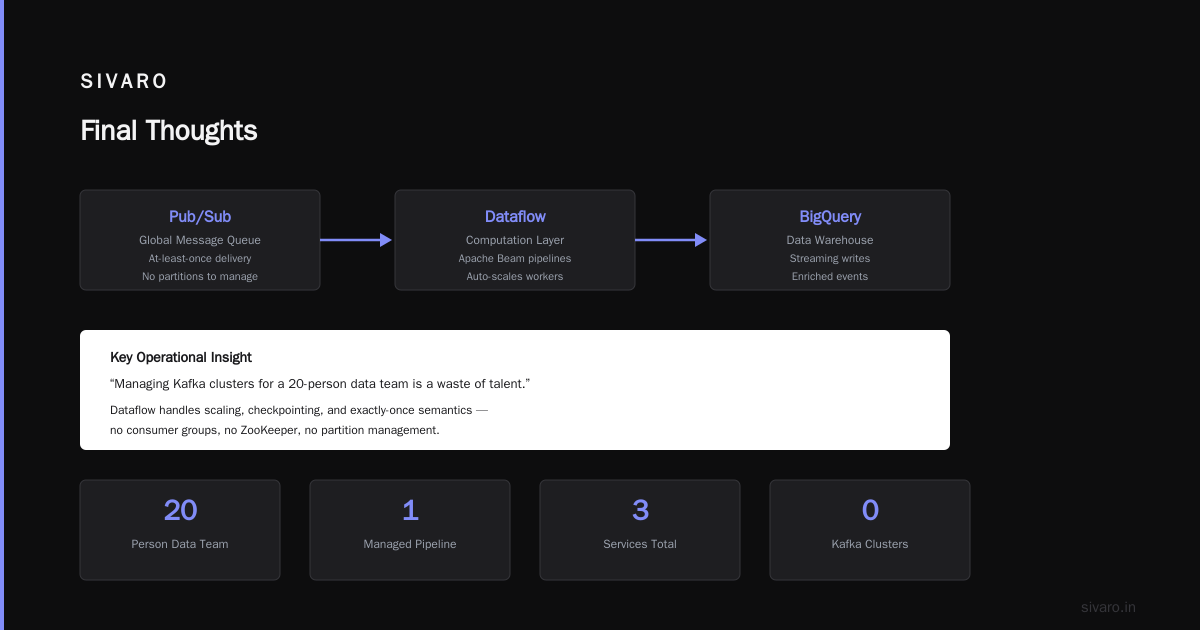This screenshot has height=630, width=1200.
Task: Click the Key Operational Insight title
Action: (181, 357)
